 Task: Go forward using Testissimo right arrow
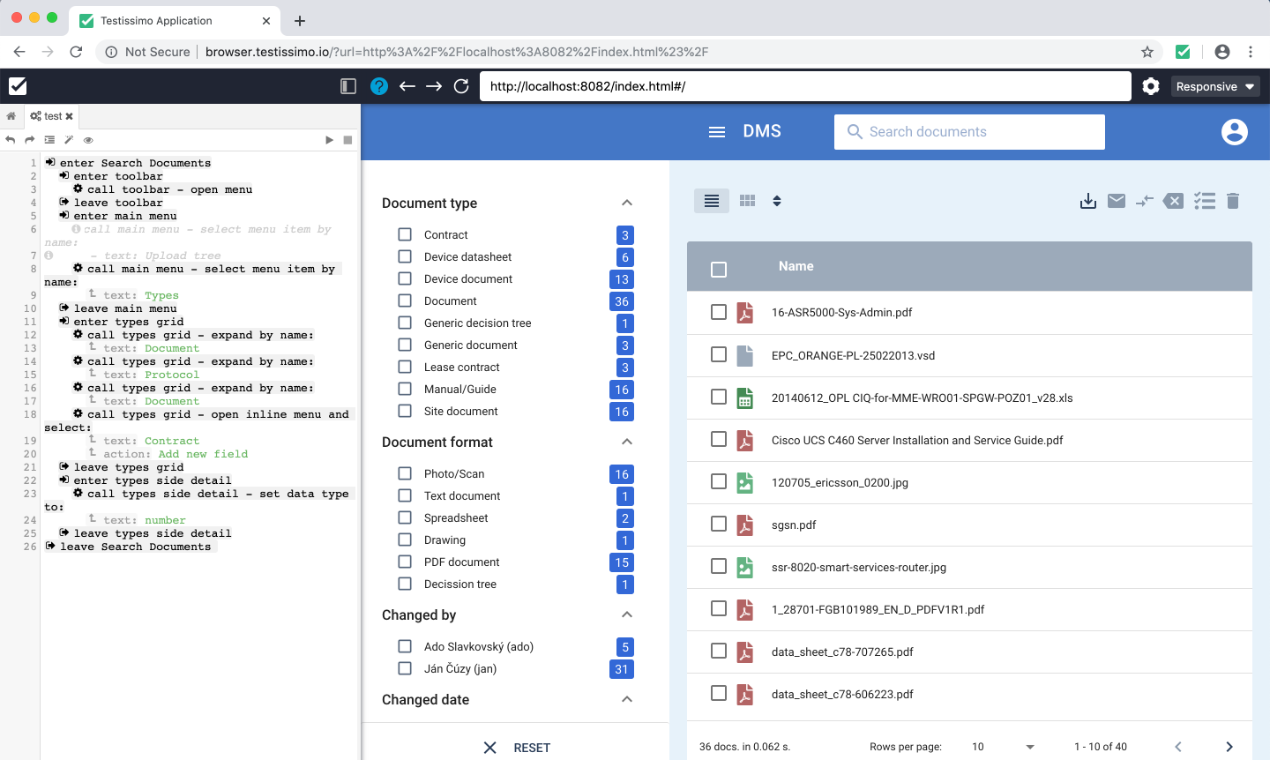pyautogui.click(x=434, y=86)
